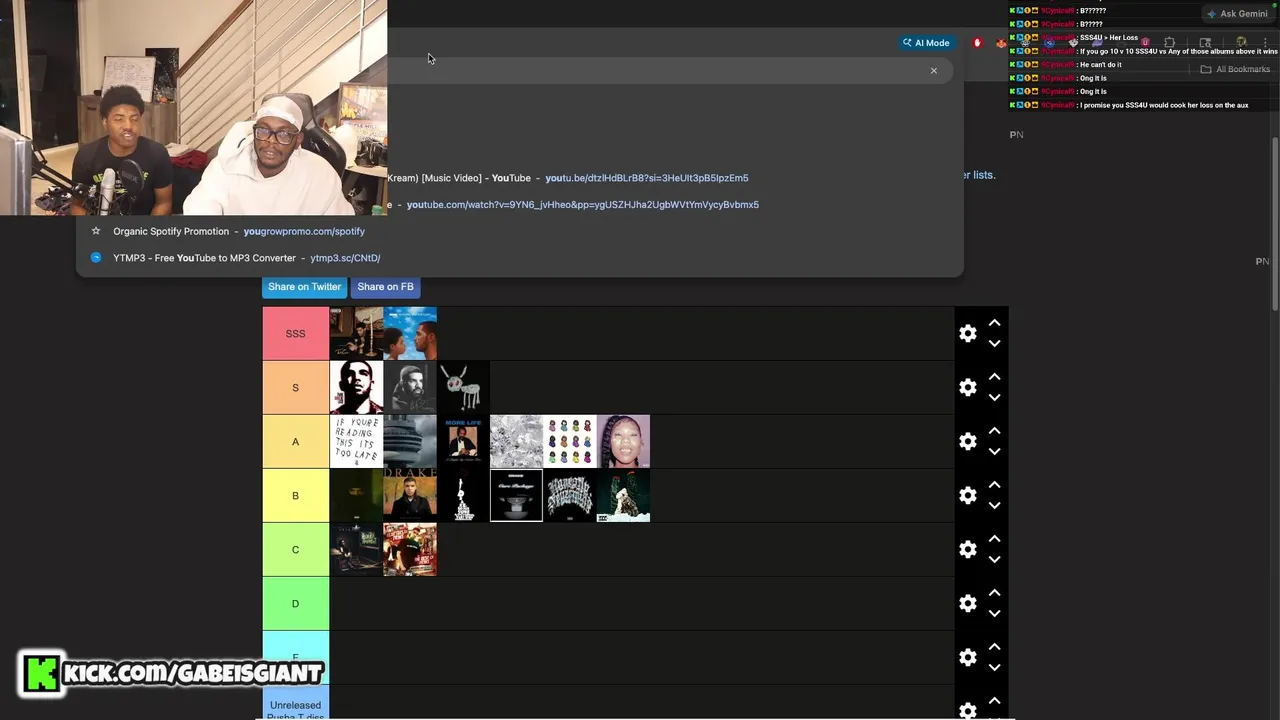Select More Life album cover
Image resolution: width=1280 pixels, height=720 pixels.
(x=463, y=442)
